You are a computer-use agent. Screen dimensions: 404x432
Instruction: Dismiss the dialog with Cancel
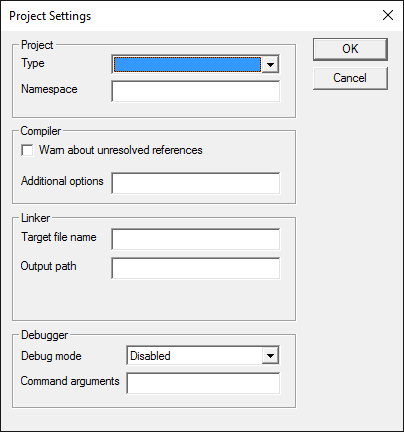pos(350,78)
